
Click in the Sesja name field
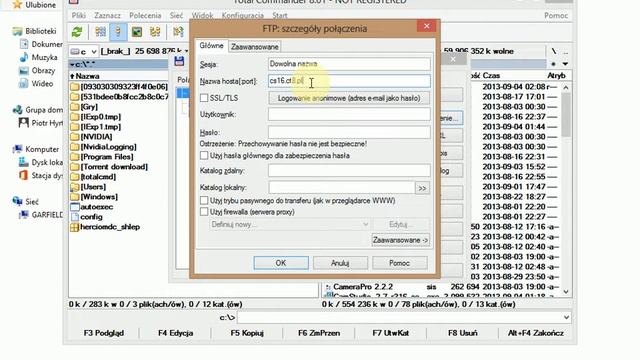tap(349, 64)
